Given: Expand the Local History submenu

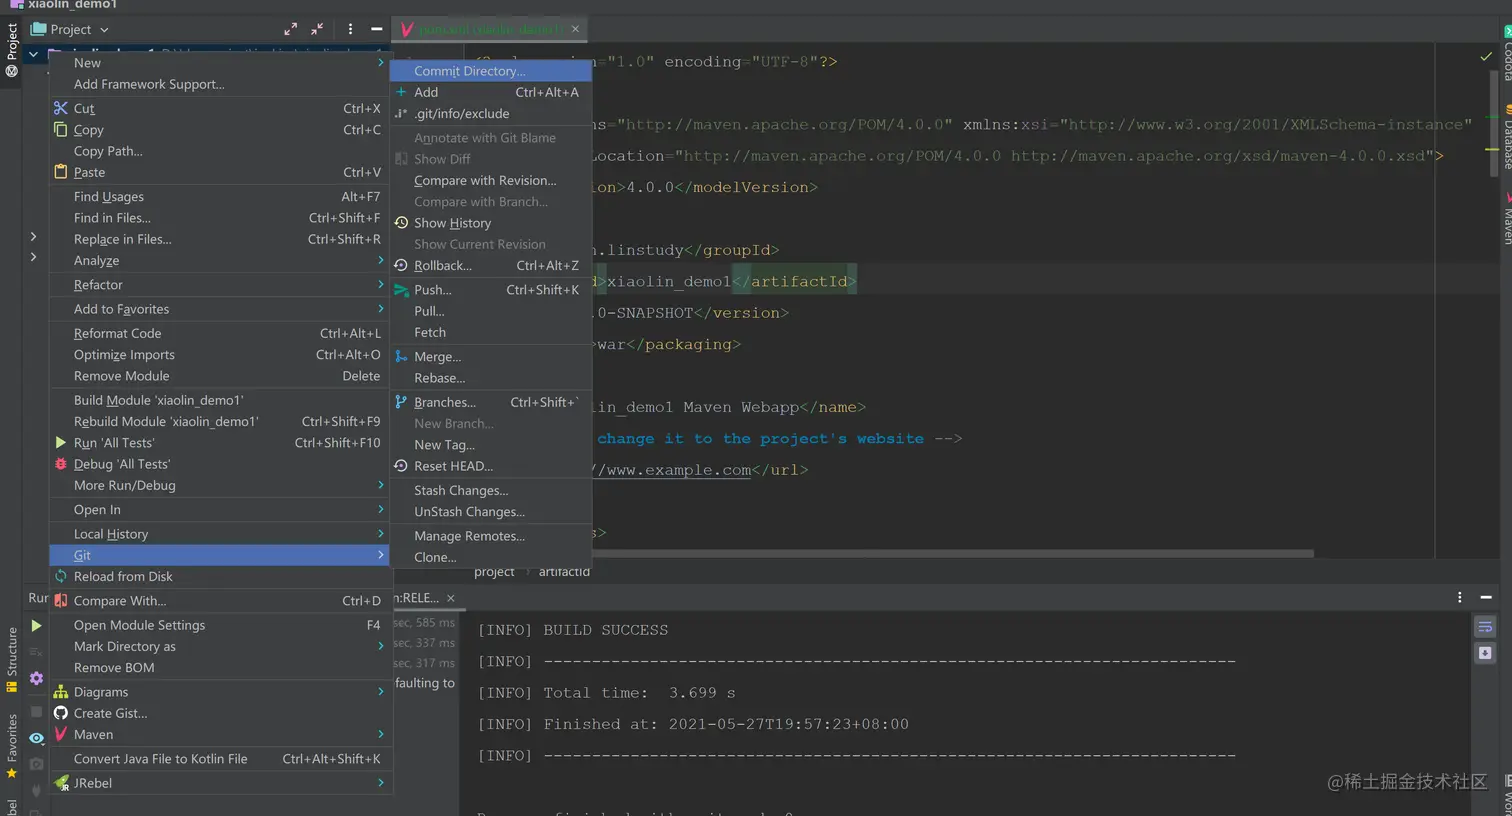Looking at the screenshot, I should point(220,534).
